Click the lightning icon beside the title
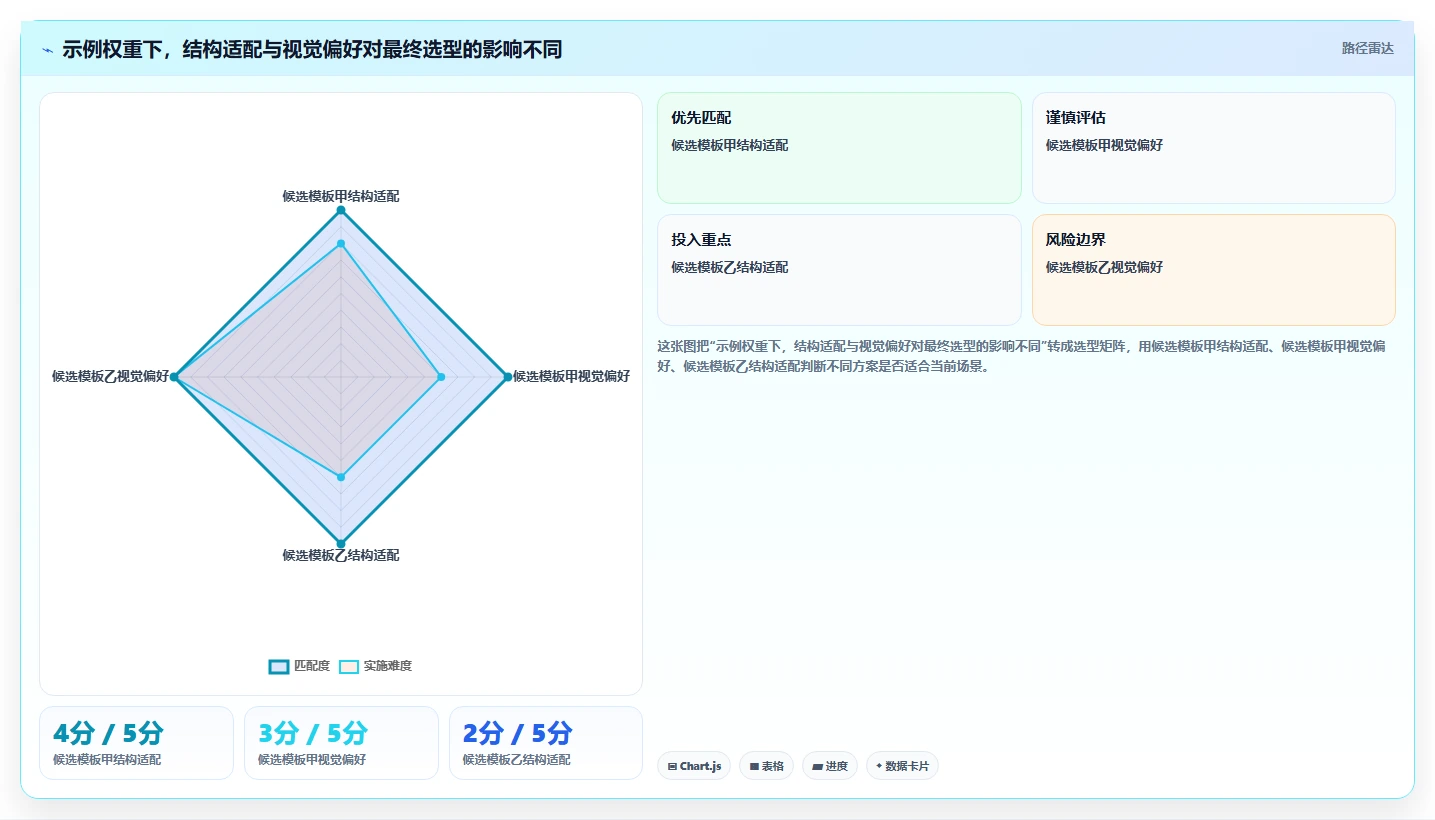Image resolution: width=1435 pixels, height=820 pixels. point(48,50)
